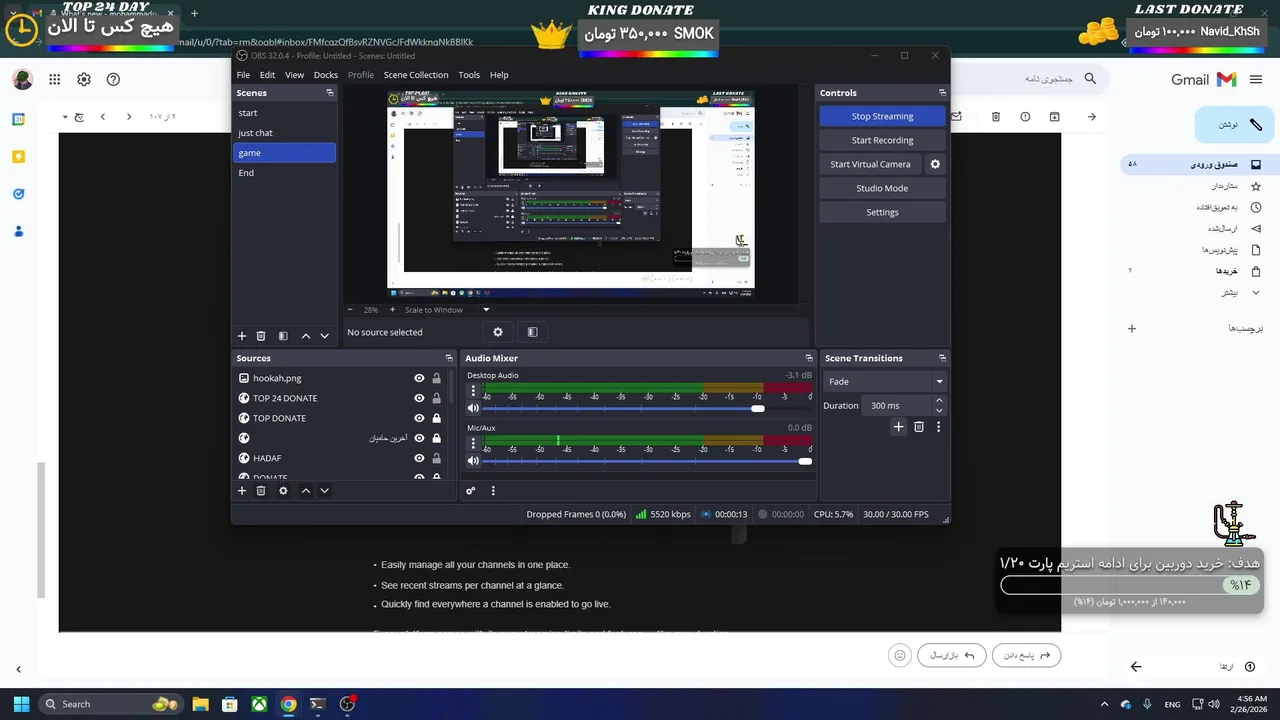The width and height of the screenshot is (1280, 720).
Task: Move source up in Sources panel
Action: click(x=306, y=491)
